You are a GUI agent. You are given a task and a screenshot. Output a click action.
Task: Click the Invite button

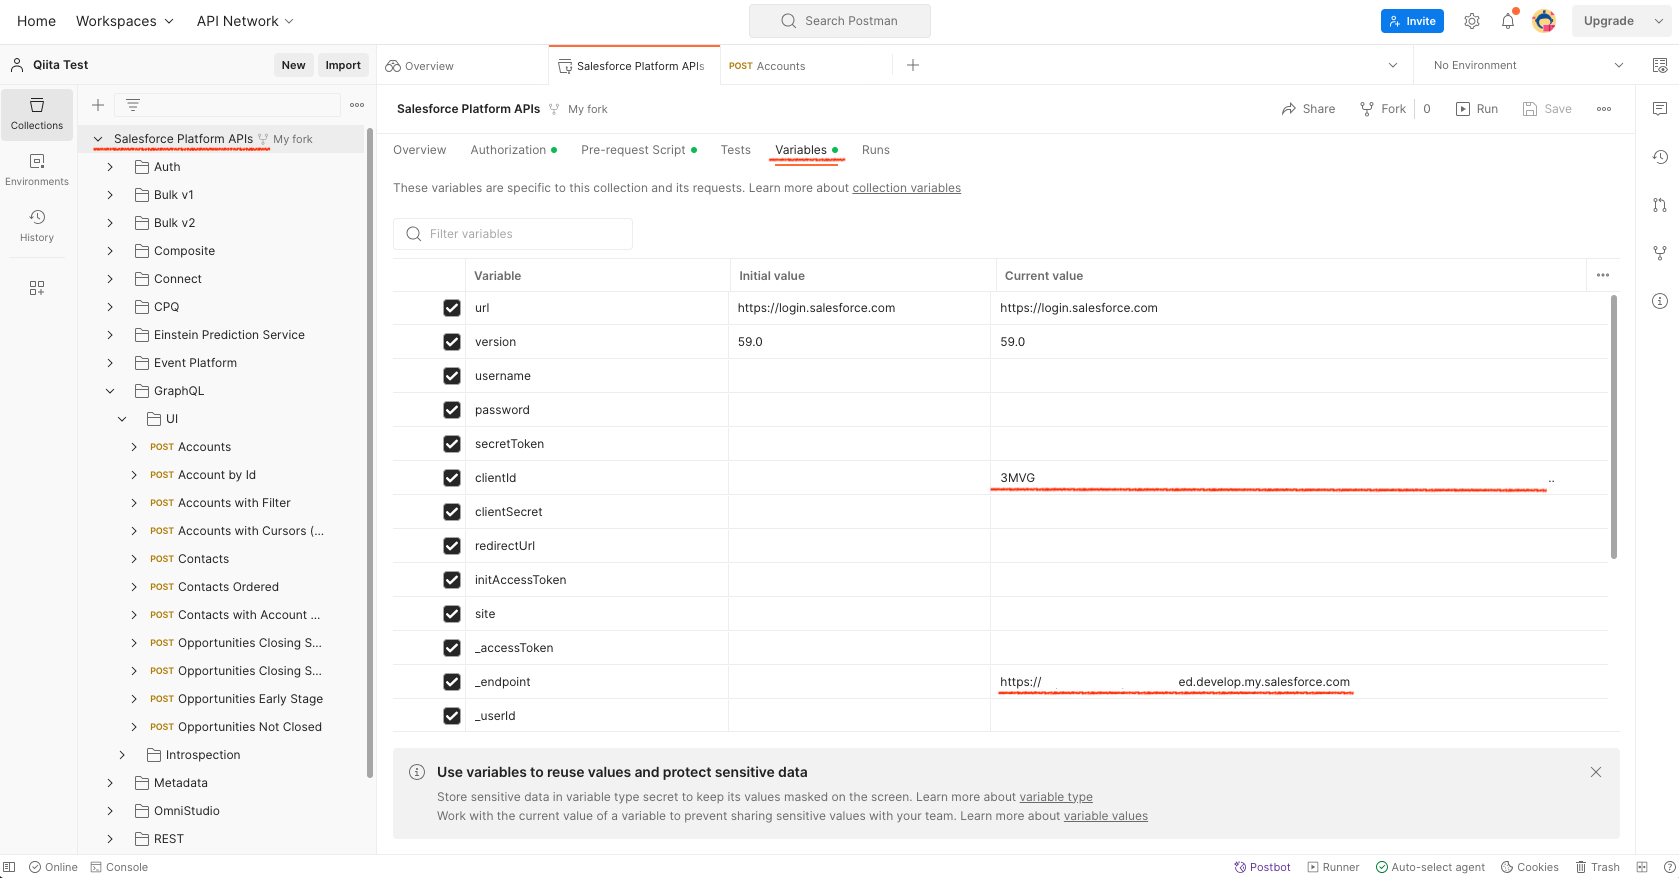1412,21
